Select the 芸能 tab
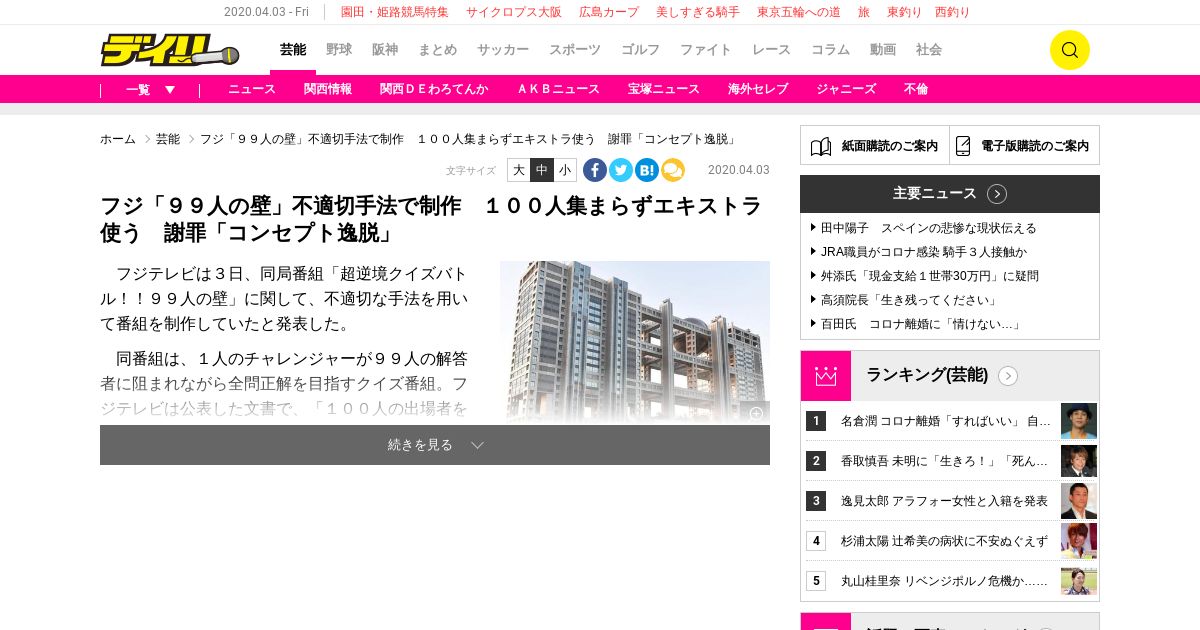The height and width of the screenshot is (630, 1200). pyautogui.click(x=293, y=50)
